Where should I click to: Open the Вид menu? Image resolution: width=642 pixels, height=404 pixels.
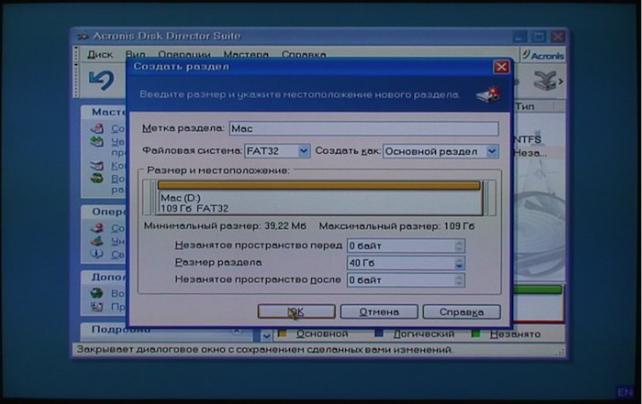point(136,54)
